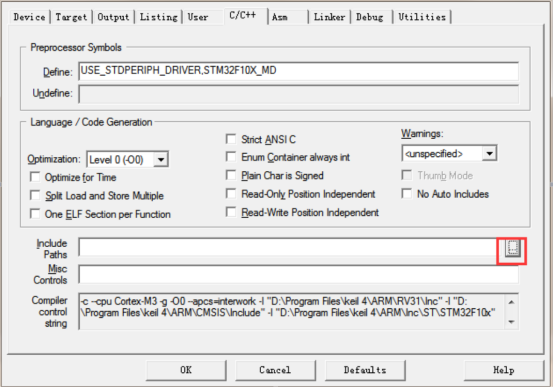Image resolution: width=554 pixels, height=388 pixels.
Task: Go to the Linker tab
Action: [329, 17]
